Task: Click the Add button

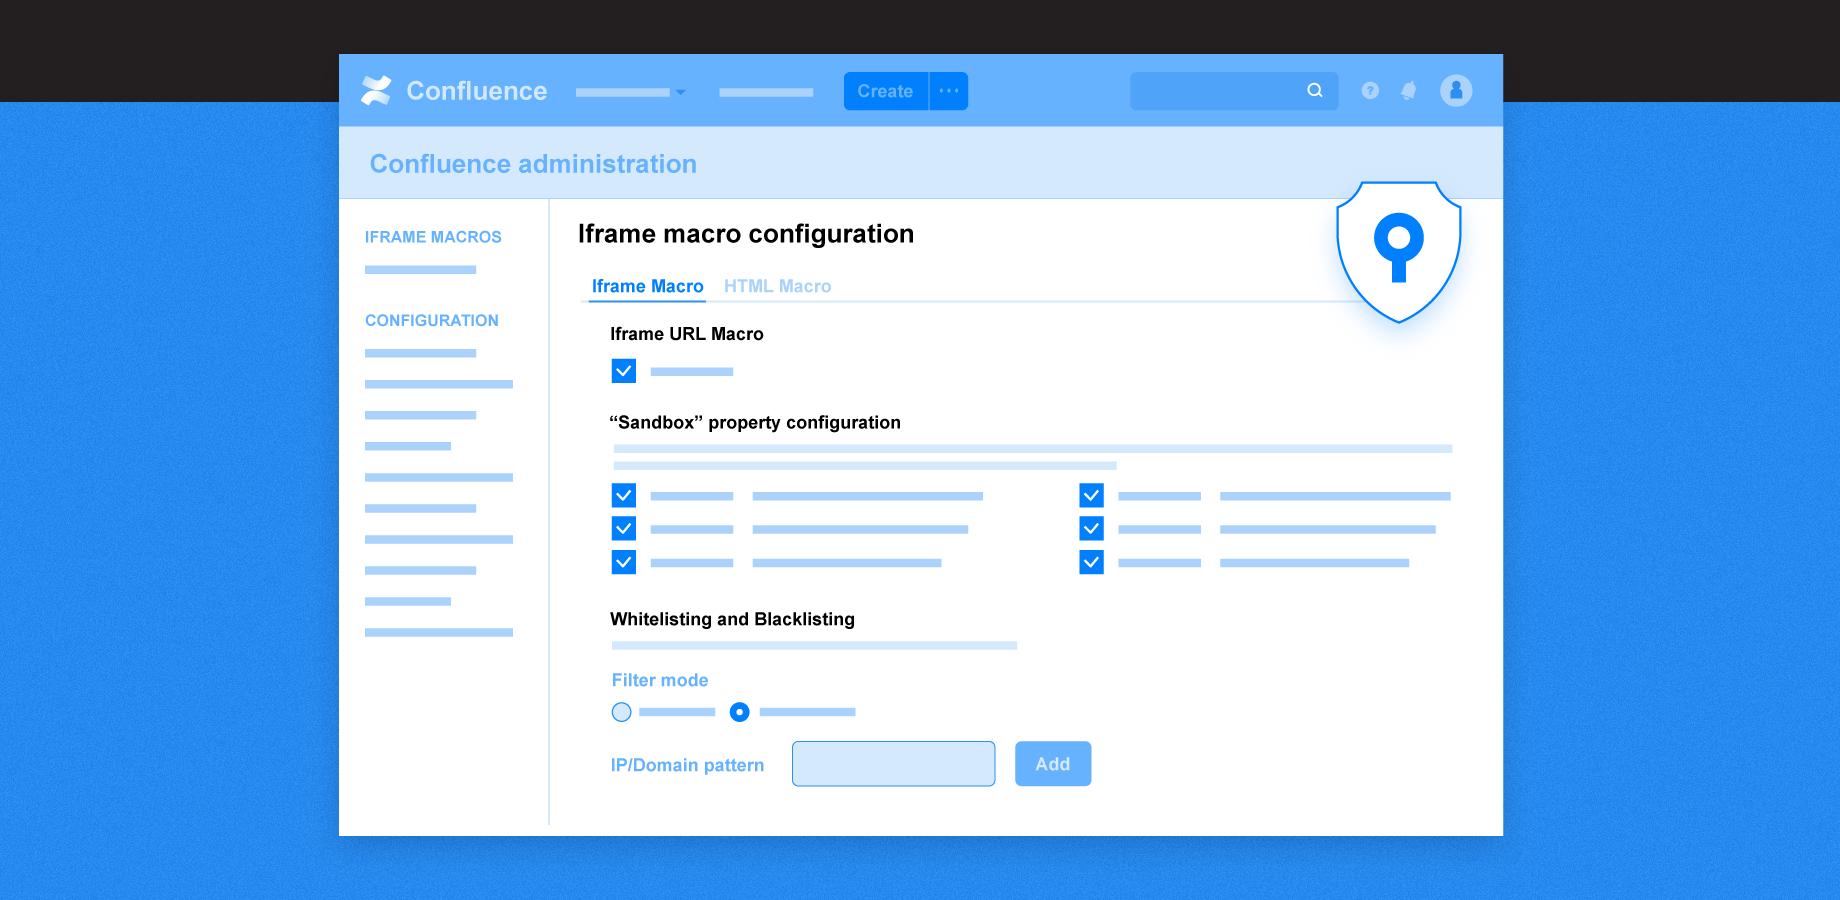Action: click(x=1053, y=764)
